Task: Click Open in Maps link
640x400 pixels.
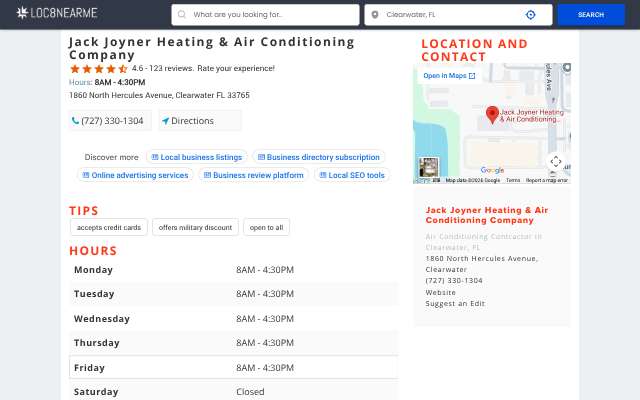Action: (x=449, y=76)
